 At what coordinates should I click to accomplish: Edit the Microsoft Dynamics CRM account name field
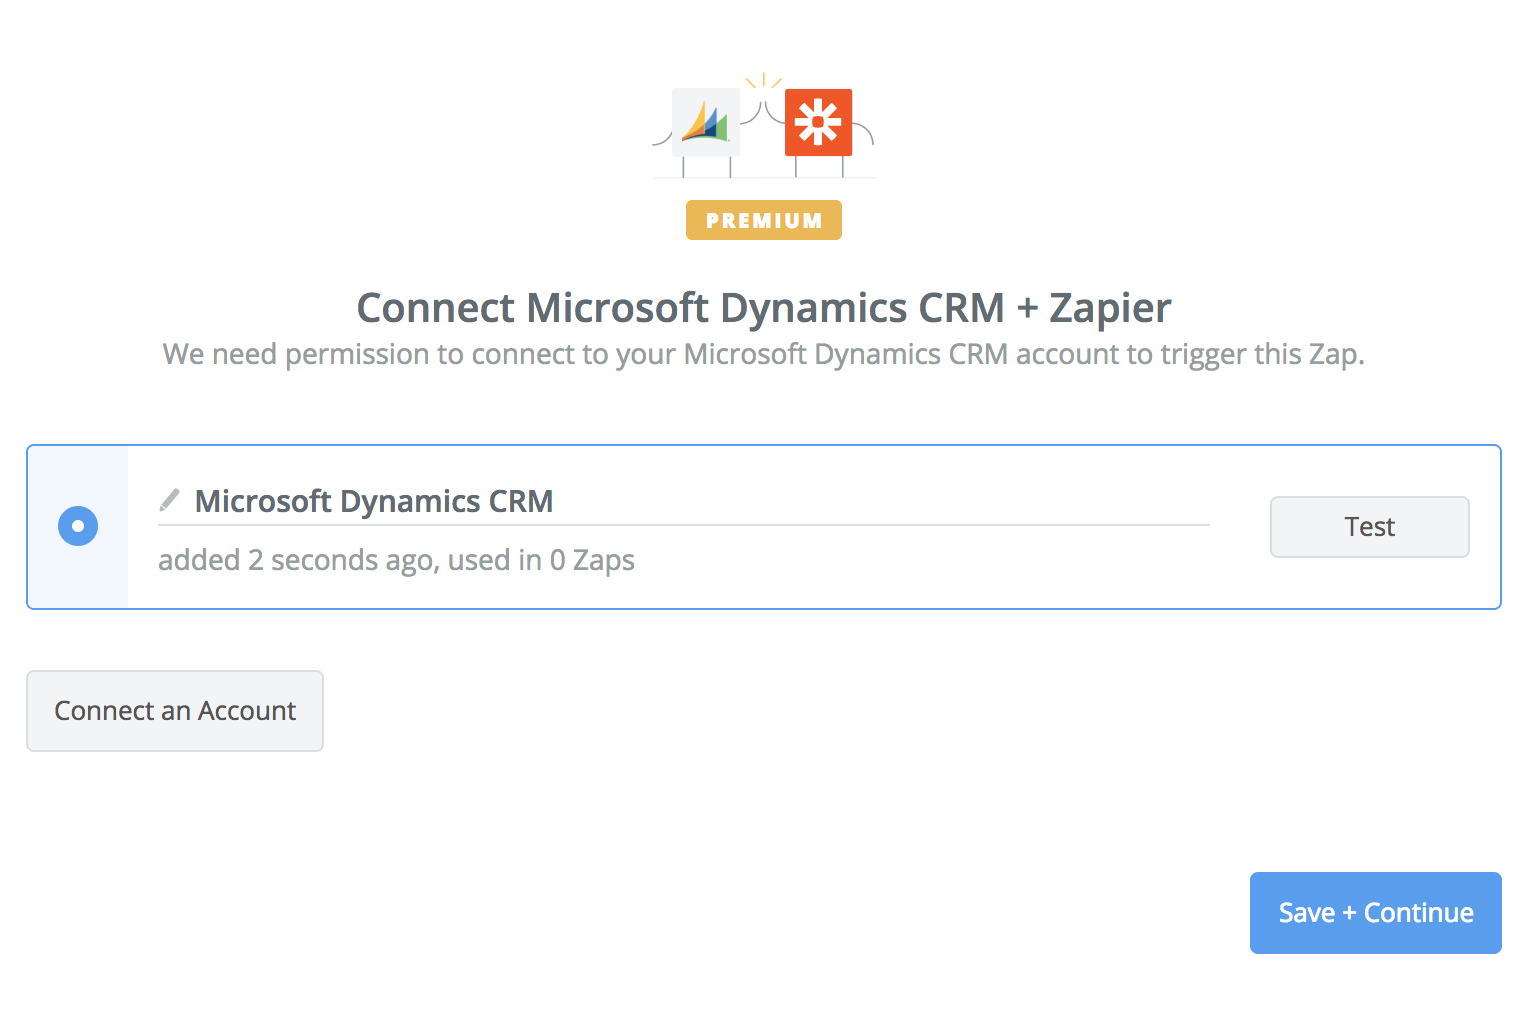(x=684, y=501)
